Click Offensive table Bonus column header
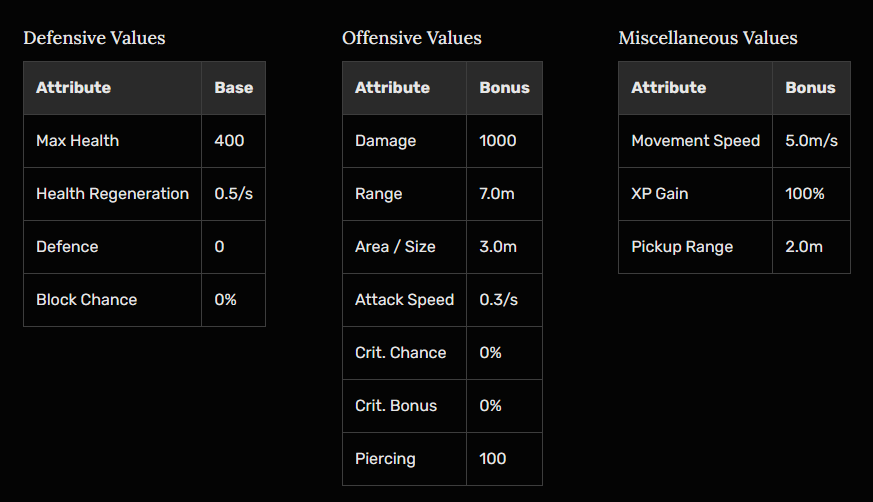Viewport: 873px width, 502px height. click(504, 88)
